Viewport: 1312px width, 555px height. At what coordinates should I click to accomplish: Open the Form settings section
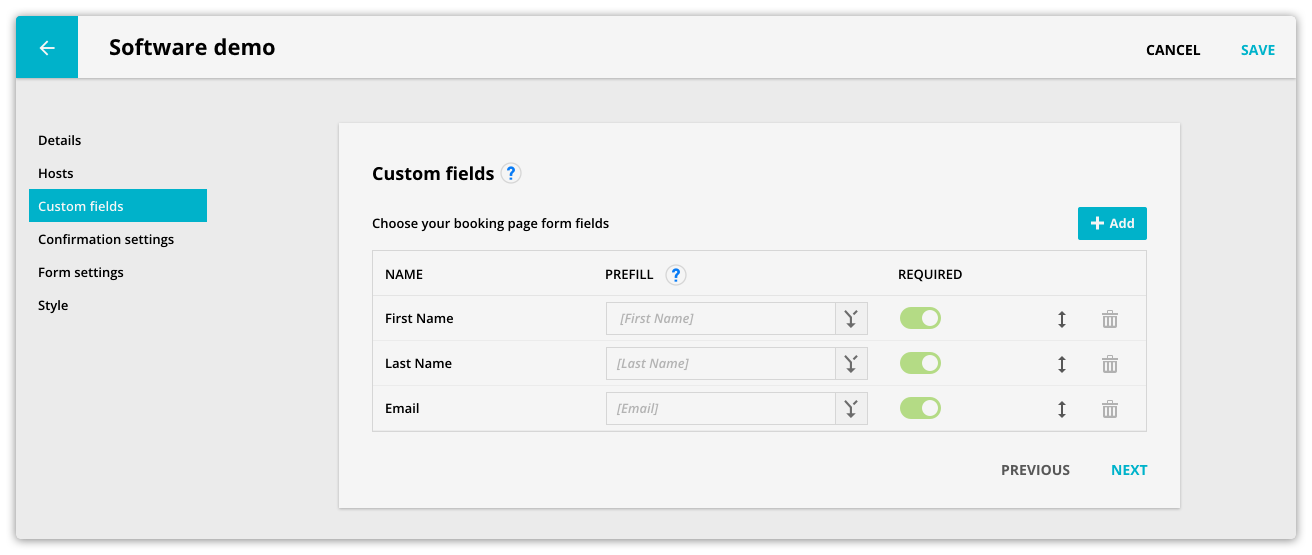(81, 272)
